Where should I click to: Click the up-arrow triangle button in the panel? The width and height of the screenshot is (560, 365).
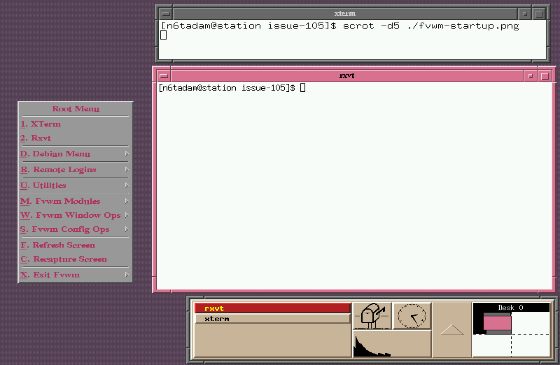(x=452, y=330)
